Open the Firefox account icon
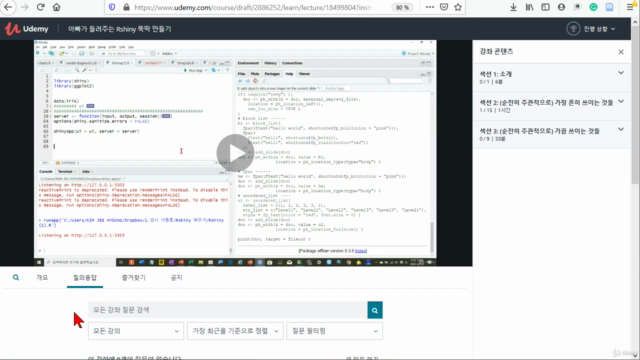The image size is (640, 360). (x=561, y=7)
